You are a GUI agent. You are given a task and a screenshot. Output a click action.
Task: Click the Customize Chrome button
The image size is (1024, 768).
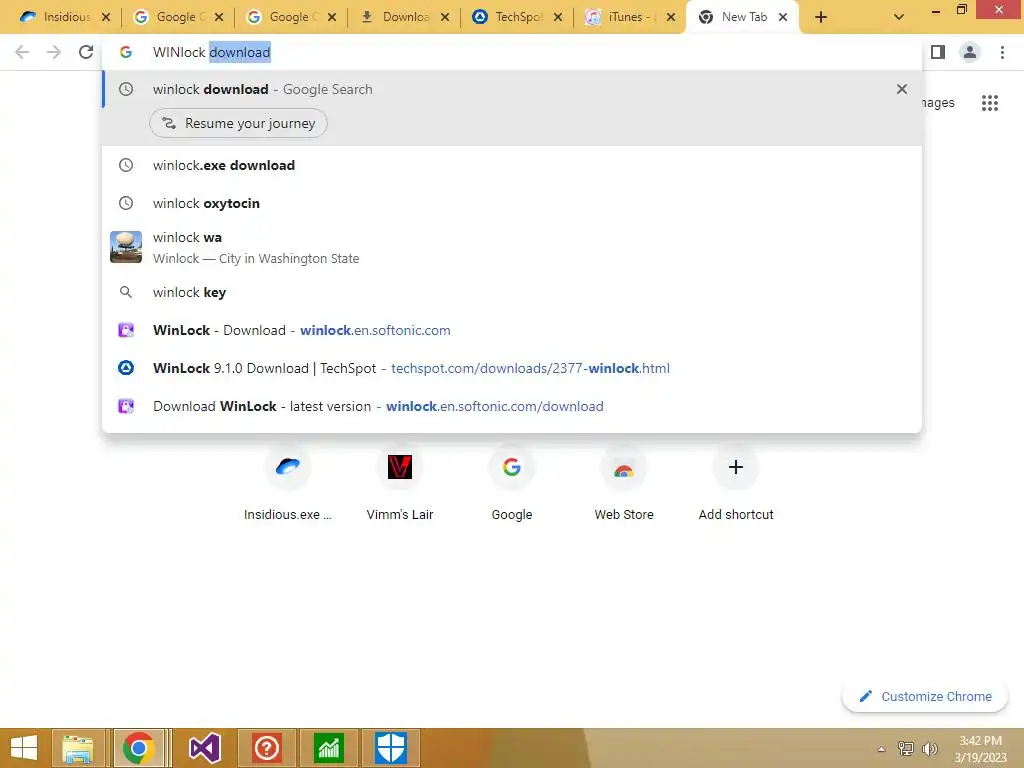[925, 696]
